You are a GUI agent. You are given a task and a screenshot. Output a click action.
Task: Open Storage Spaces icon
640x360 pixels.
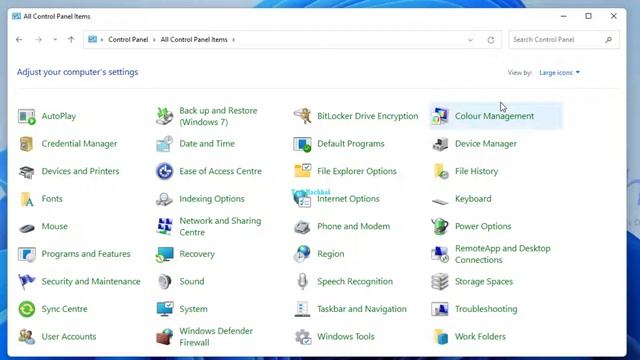[x=440, y=282]
